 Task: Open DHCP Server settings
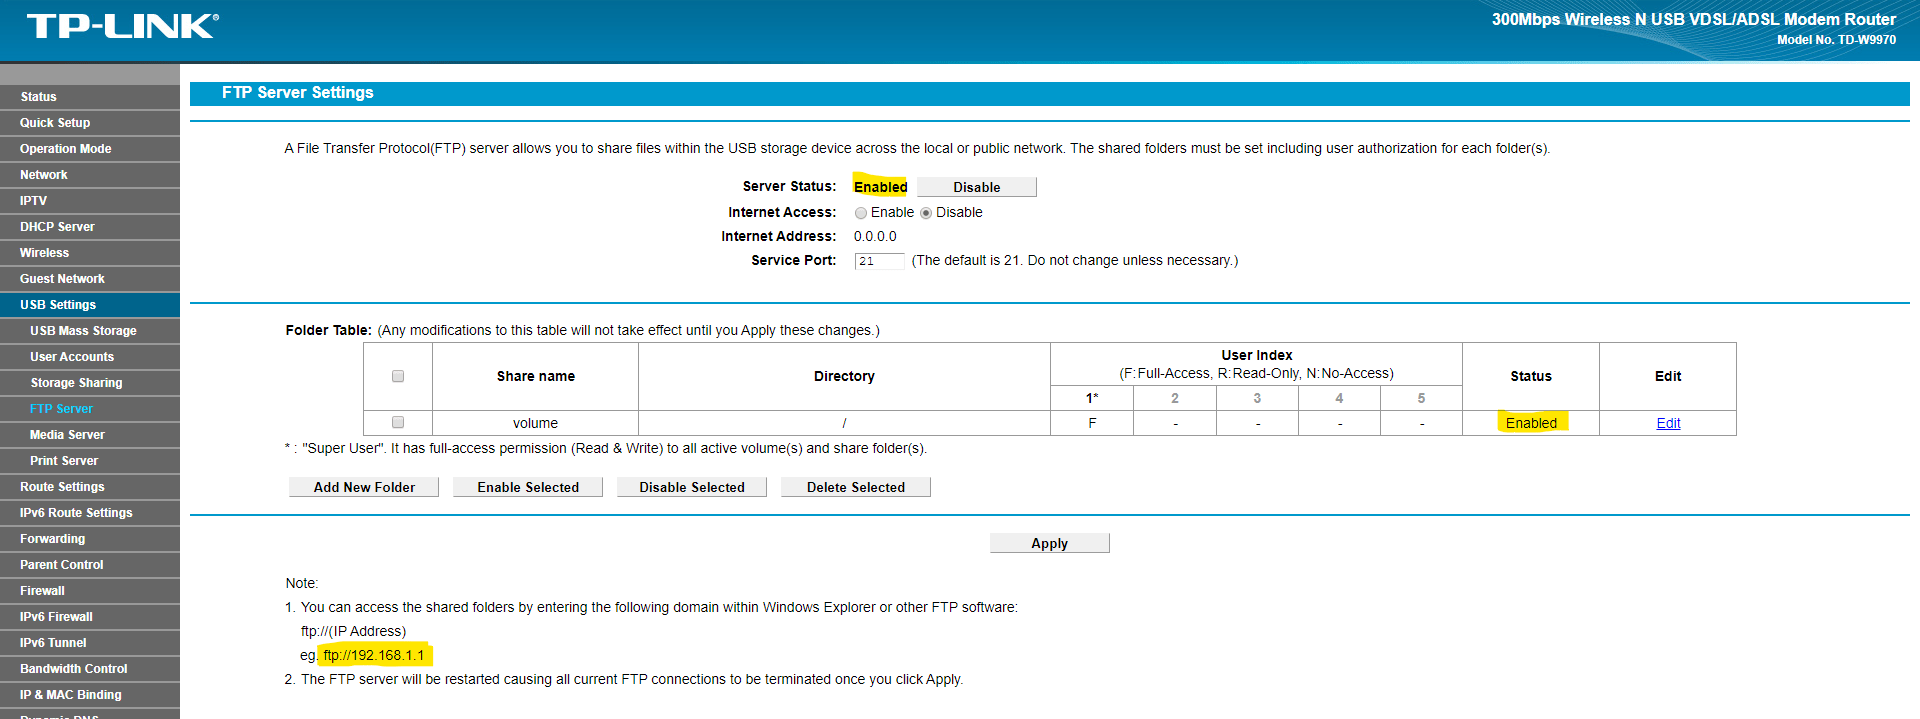pyautogui.click(x=90, y=227)
